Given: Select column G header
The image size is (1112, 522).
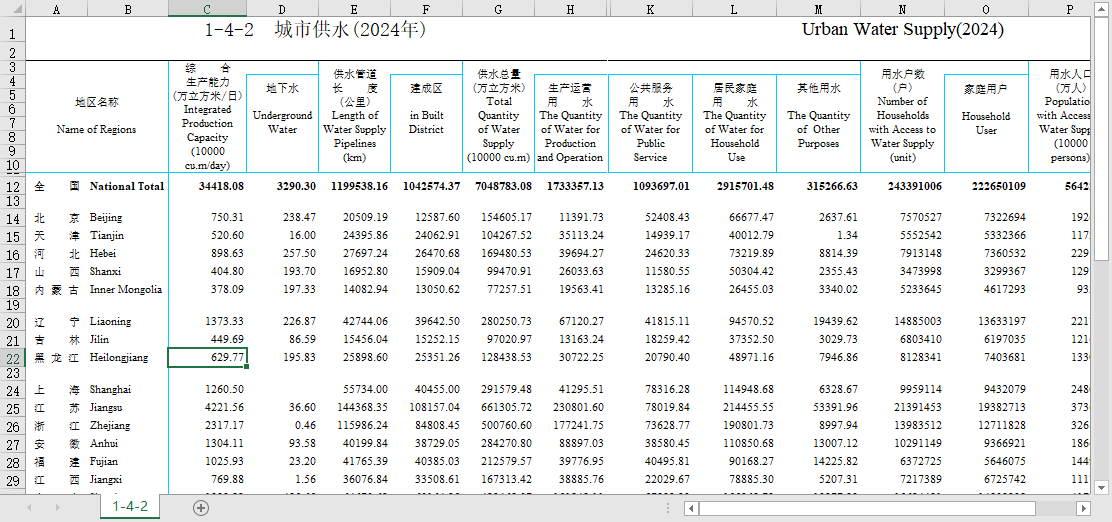Looking at the screenshot, I should 499,9.
